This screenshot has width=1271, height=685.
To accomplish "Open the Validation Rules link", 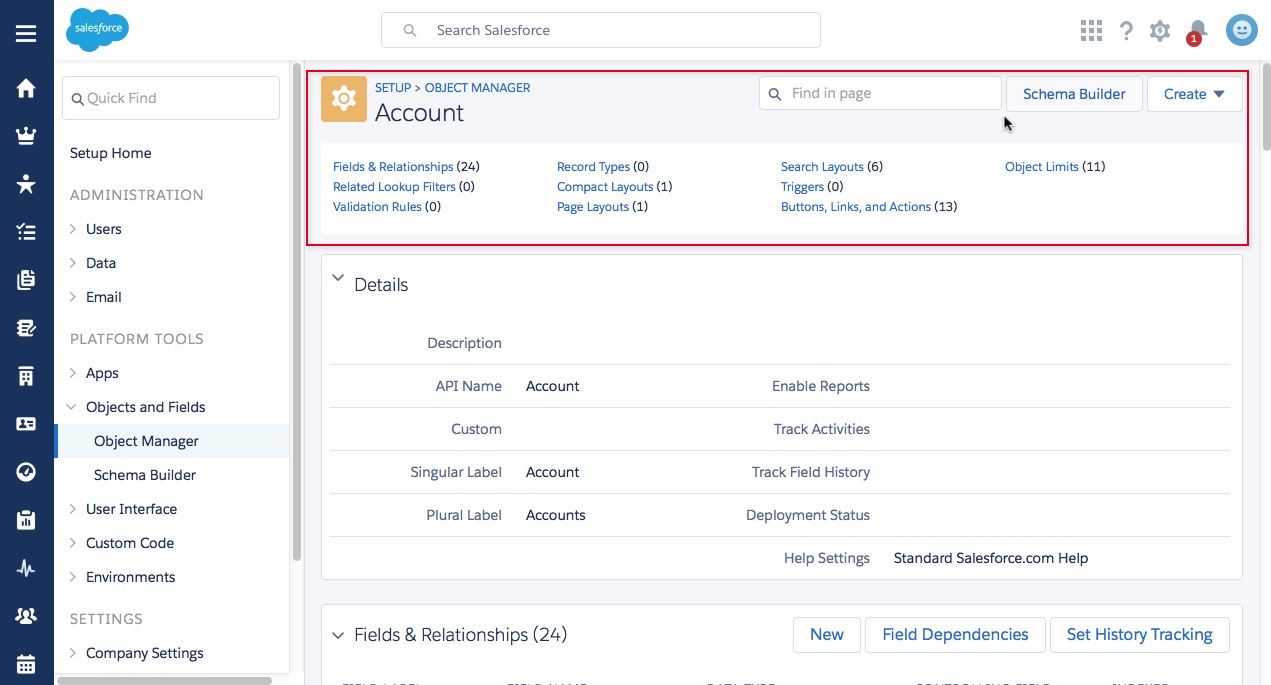I will pyautogui.click(x=377, y=207).
